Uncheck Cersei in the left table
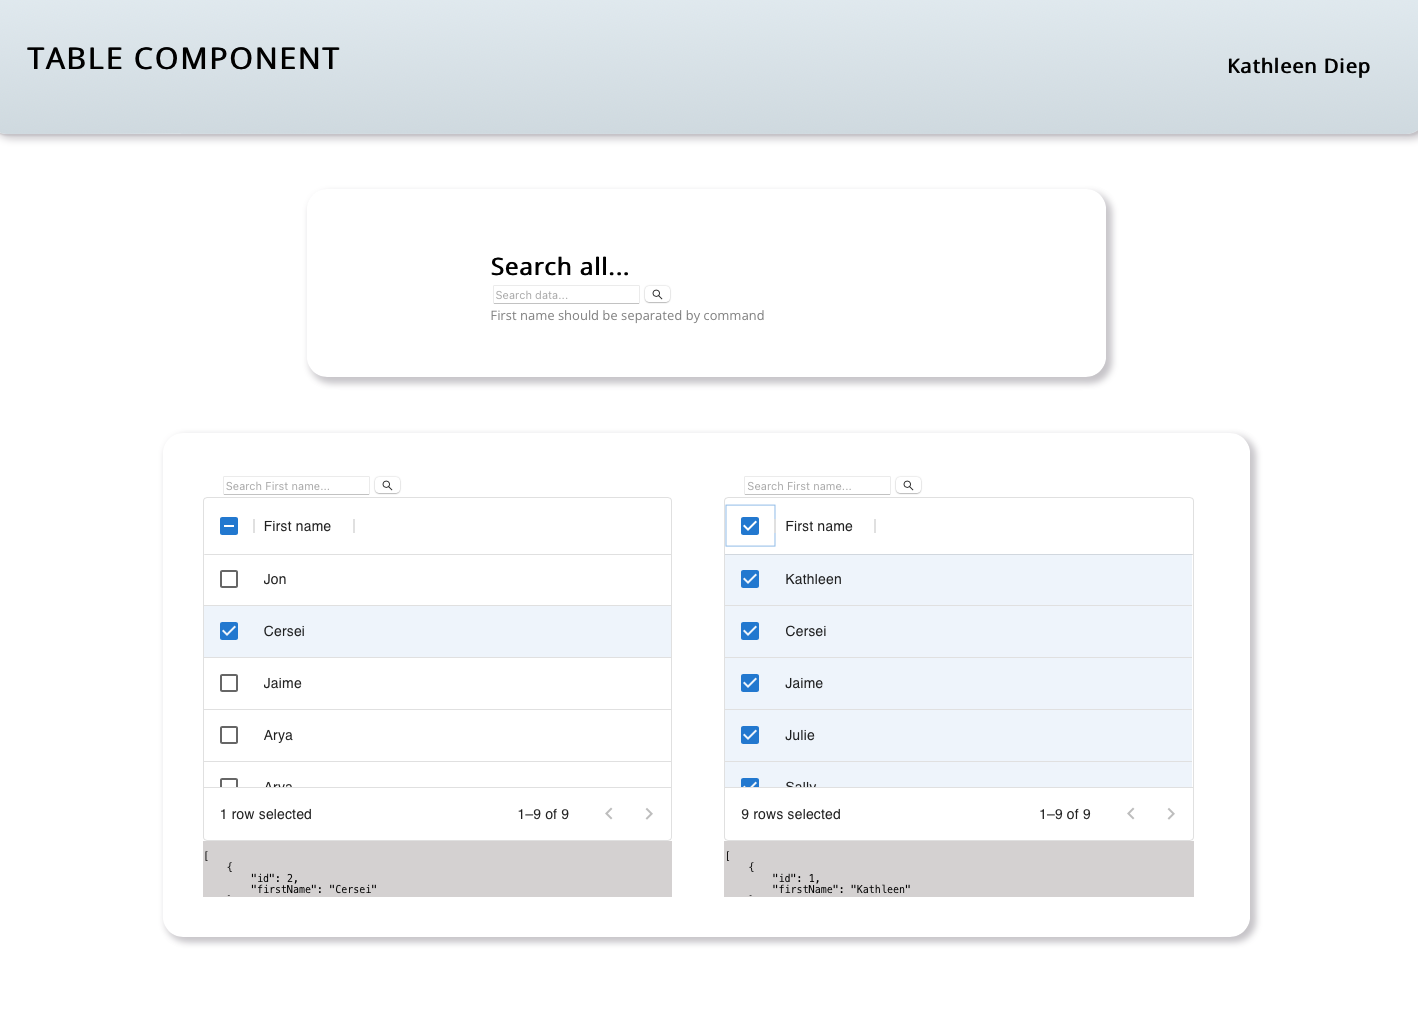This screenshot has width=1418, height=1025. tap(229, 631)
